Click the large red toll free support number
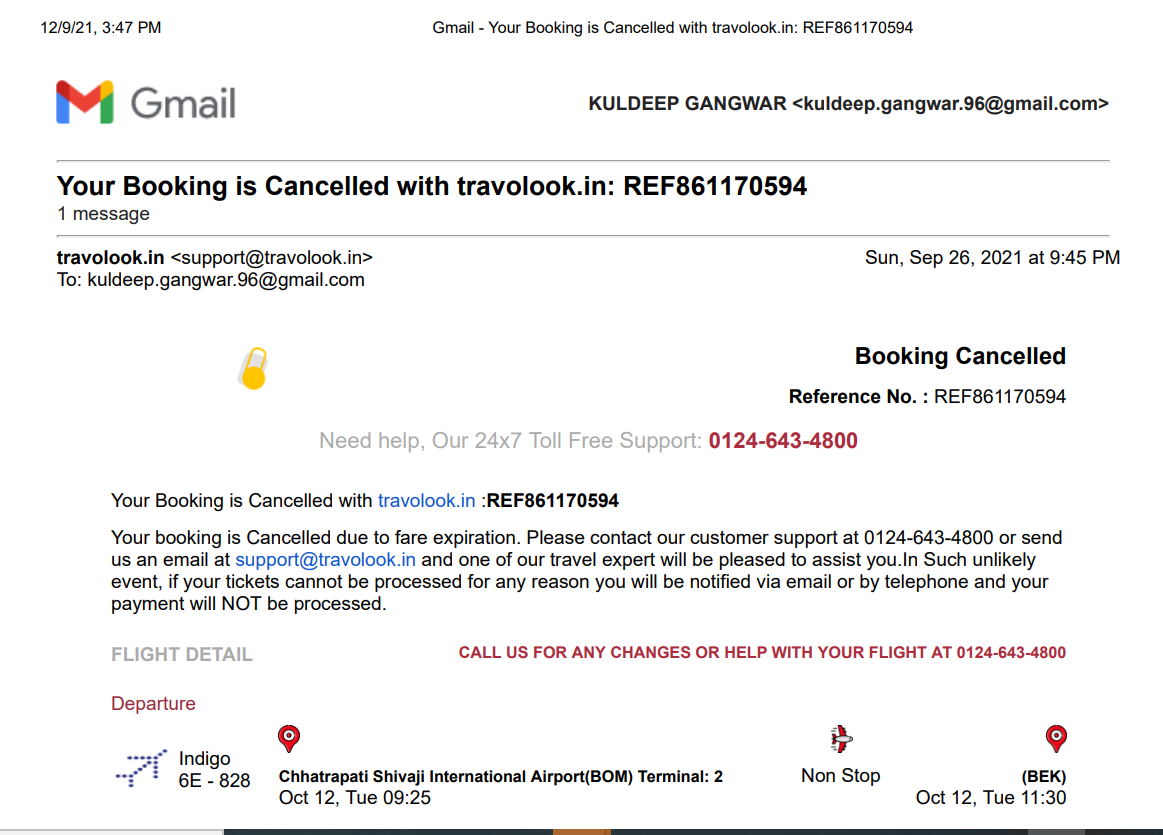Screen dimensions: 1163x835 (x=783, y=441)
